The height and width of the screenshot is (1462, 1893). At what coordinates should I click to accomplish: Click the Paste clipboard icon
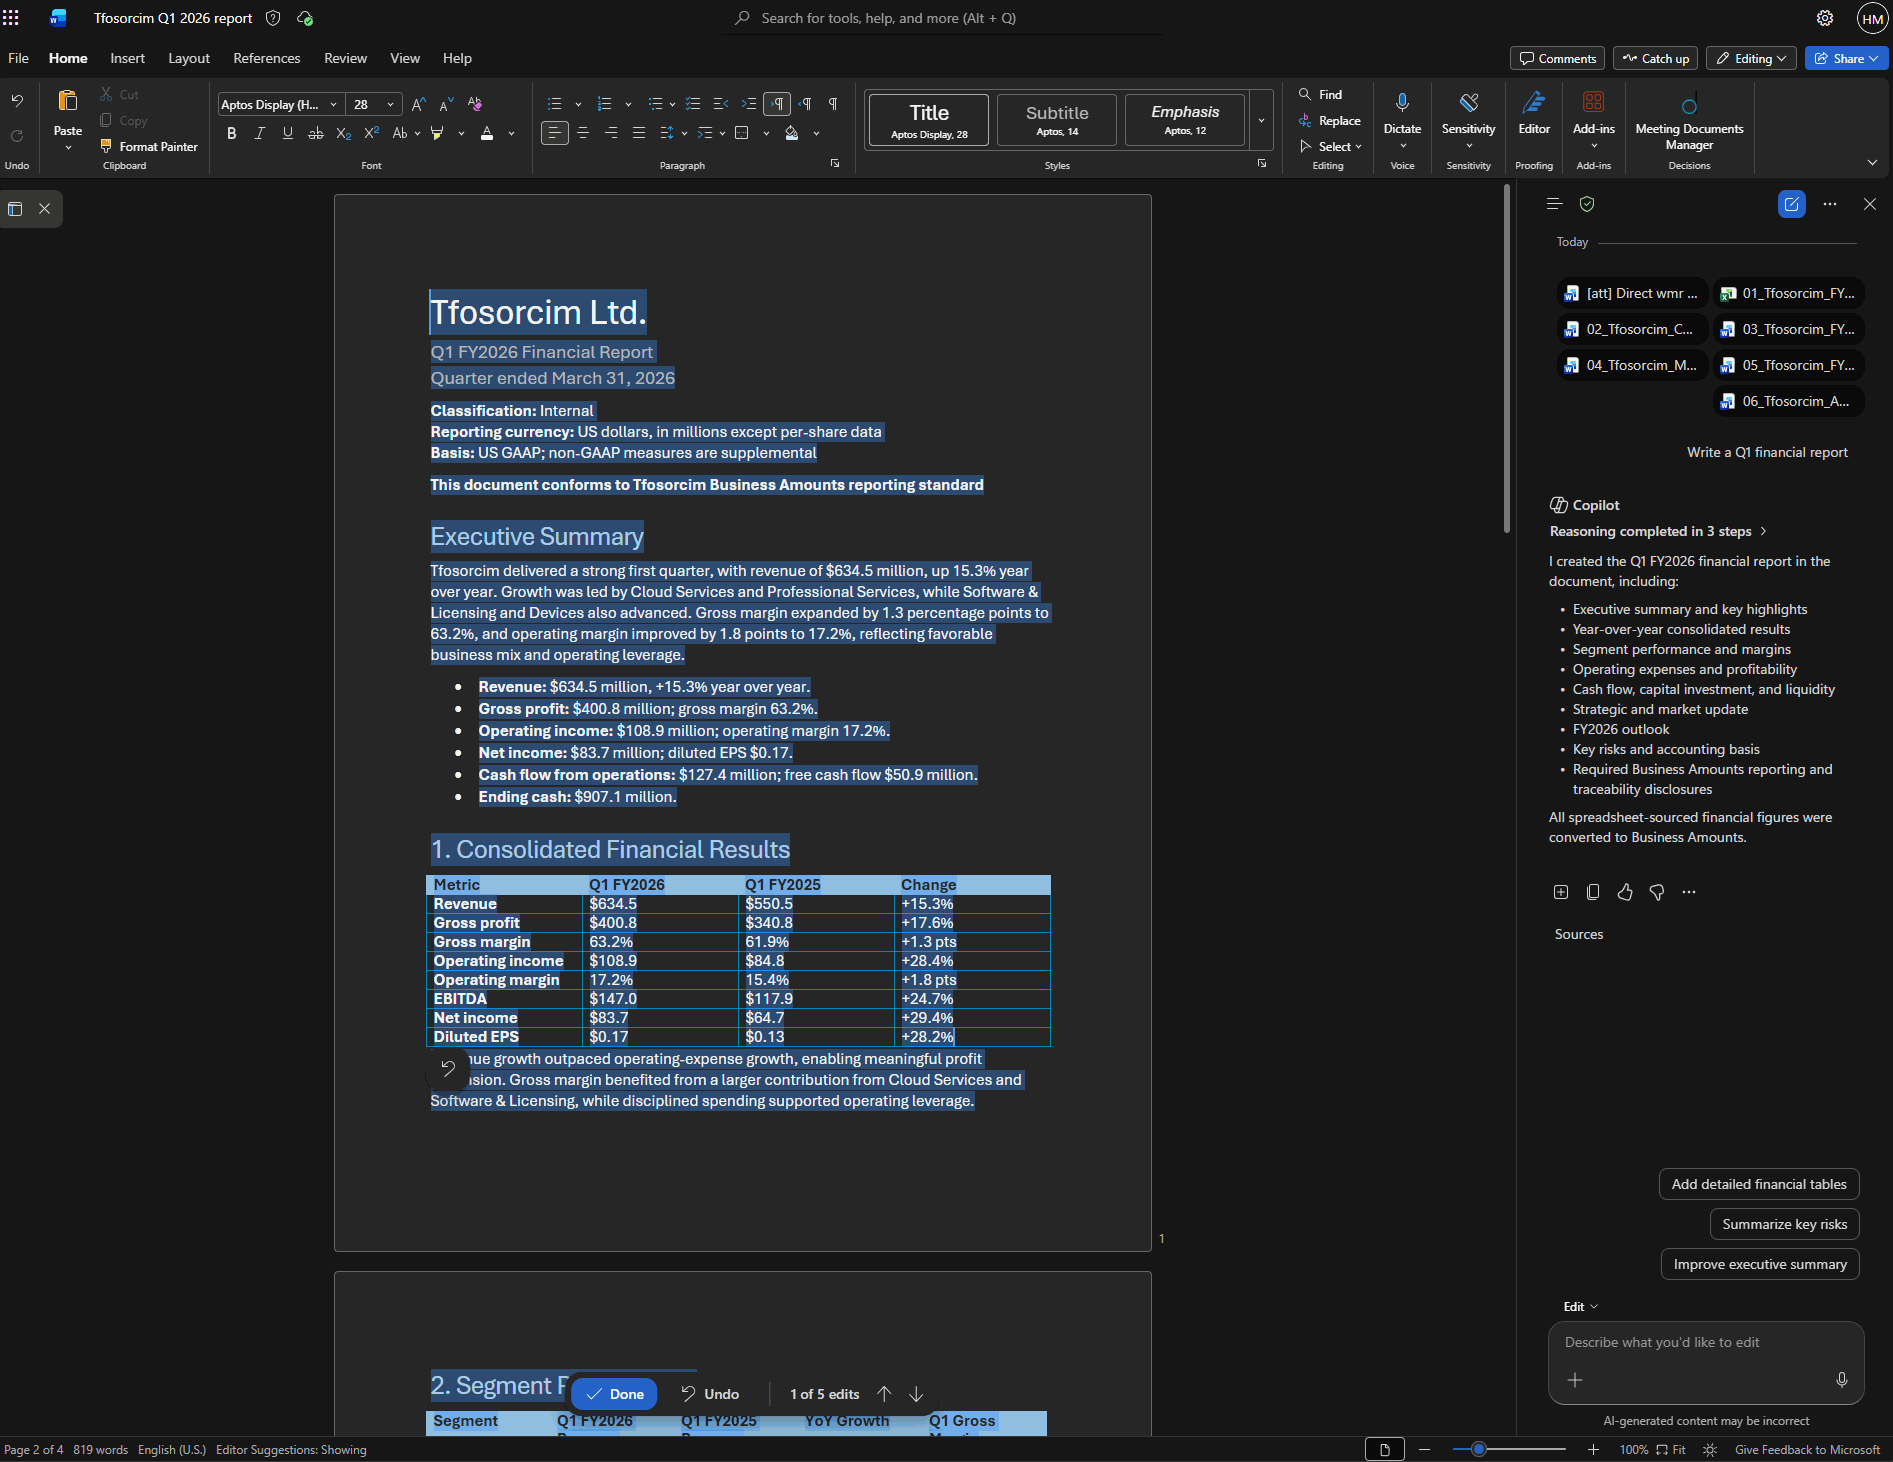(x=68, y=101)
